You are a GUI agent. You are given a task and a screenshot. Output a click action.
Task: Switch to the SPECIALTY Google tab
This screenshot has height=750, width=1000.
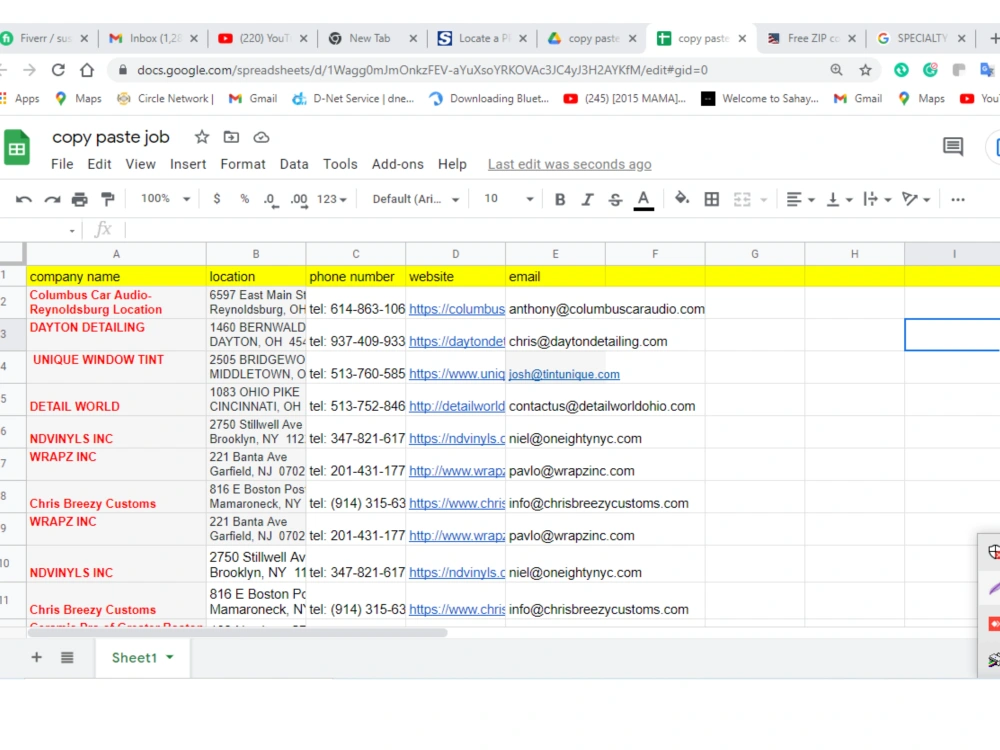922,38
